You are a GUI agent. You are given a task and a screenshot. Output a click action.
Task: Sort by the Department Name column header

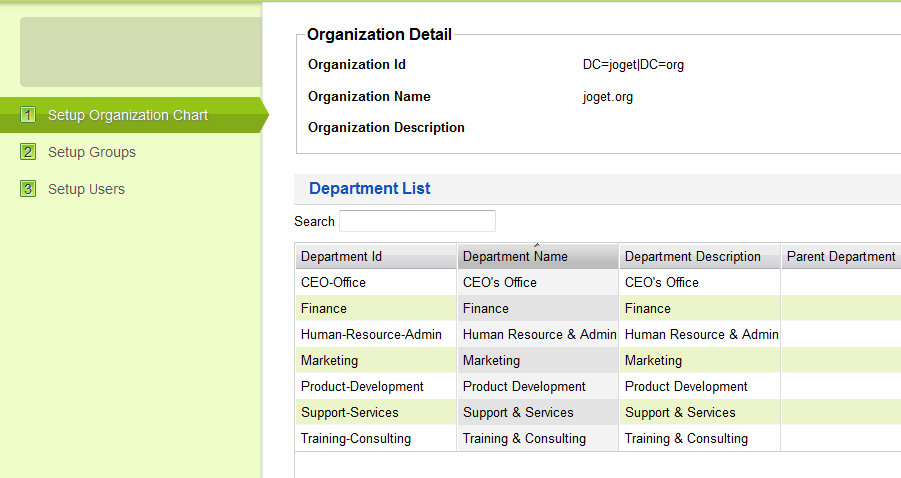(515, 257)
